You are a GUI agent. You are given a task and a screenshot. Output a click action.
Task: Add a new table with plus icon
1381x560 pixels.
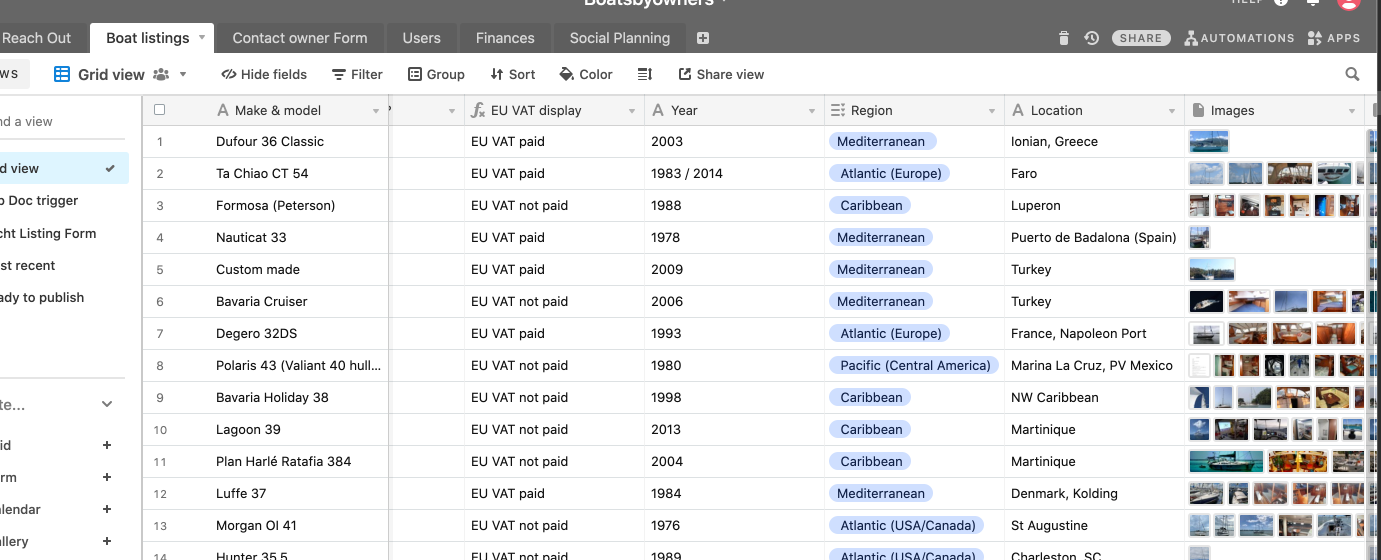(703, 38)
